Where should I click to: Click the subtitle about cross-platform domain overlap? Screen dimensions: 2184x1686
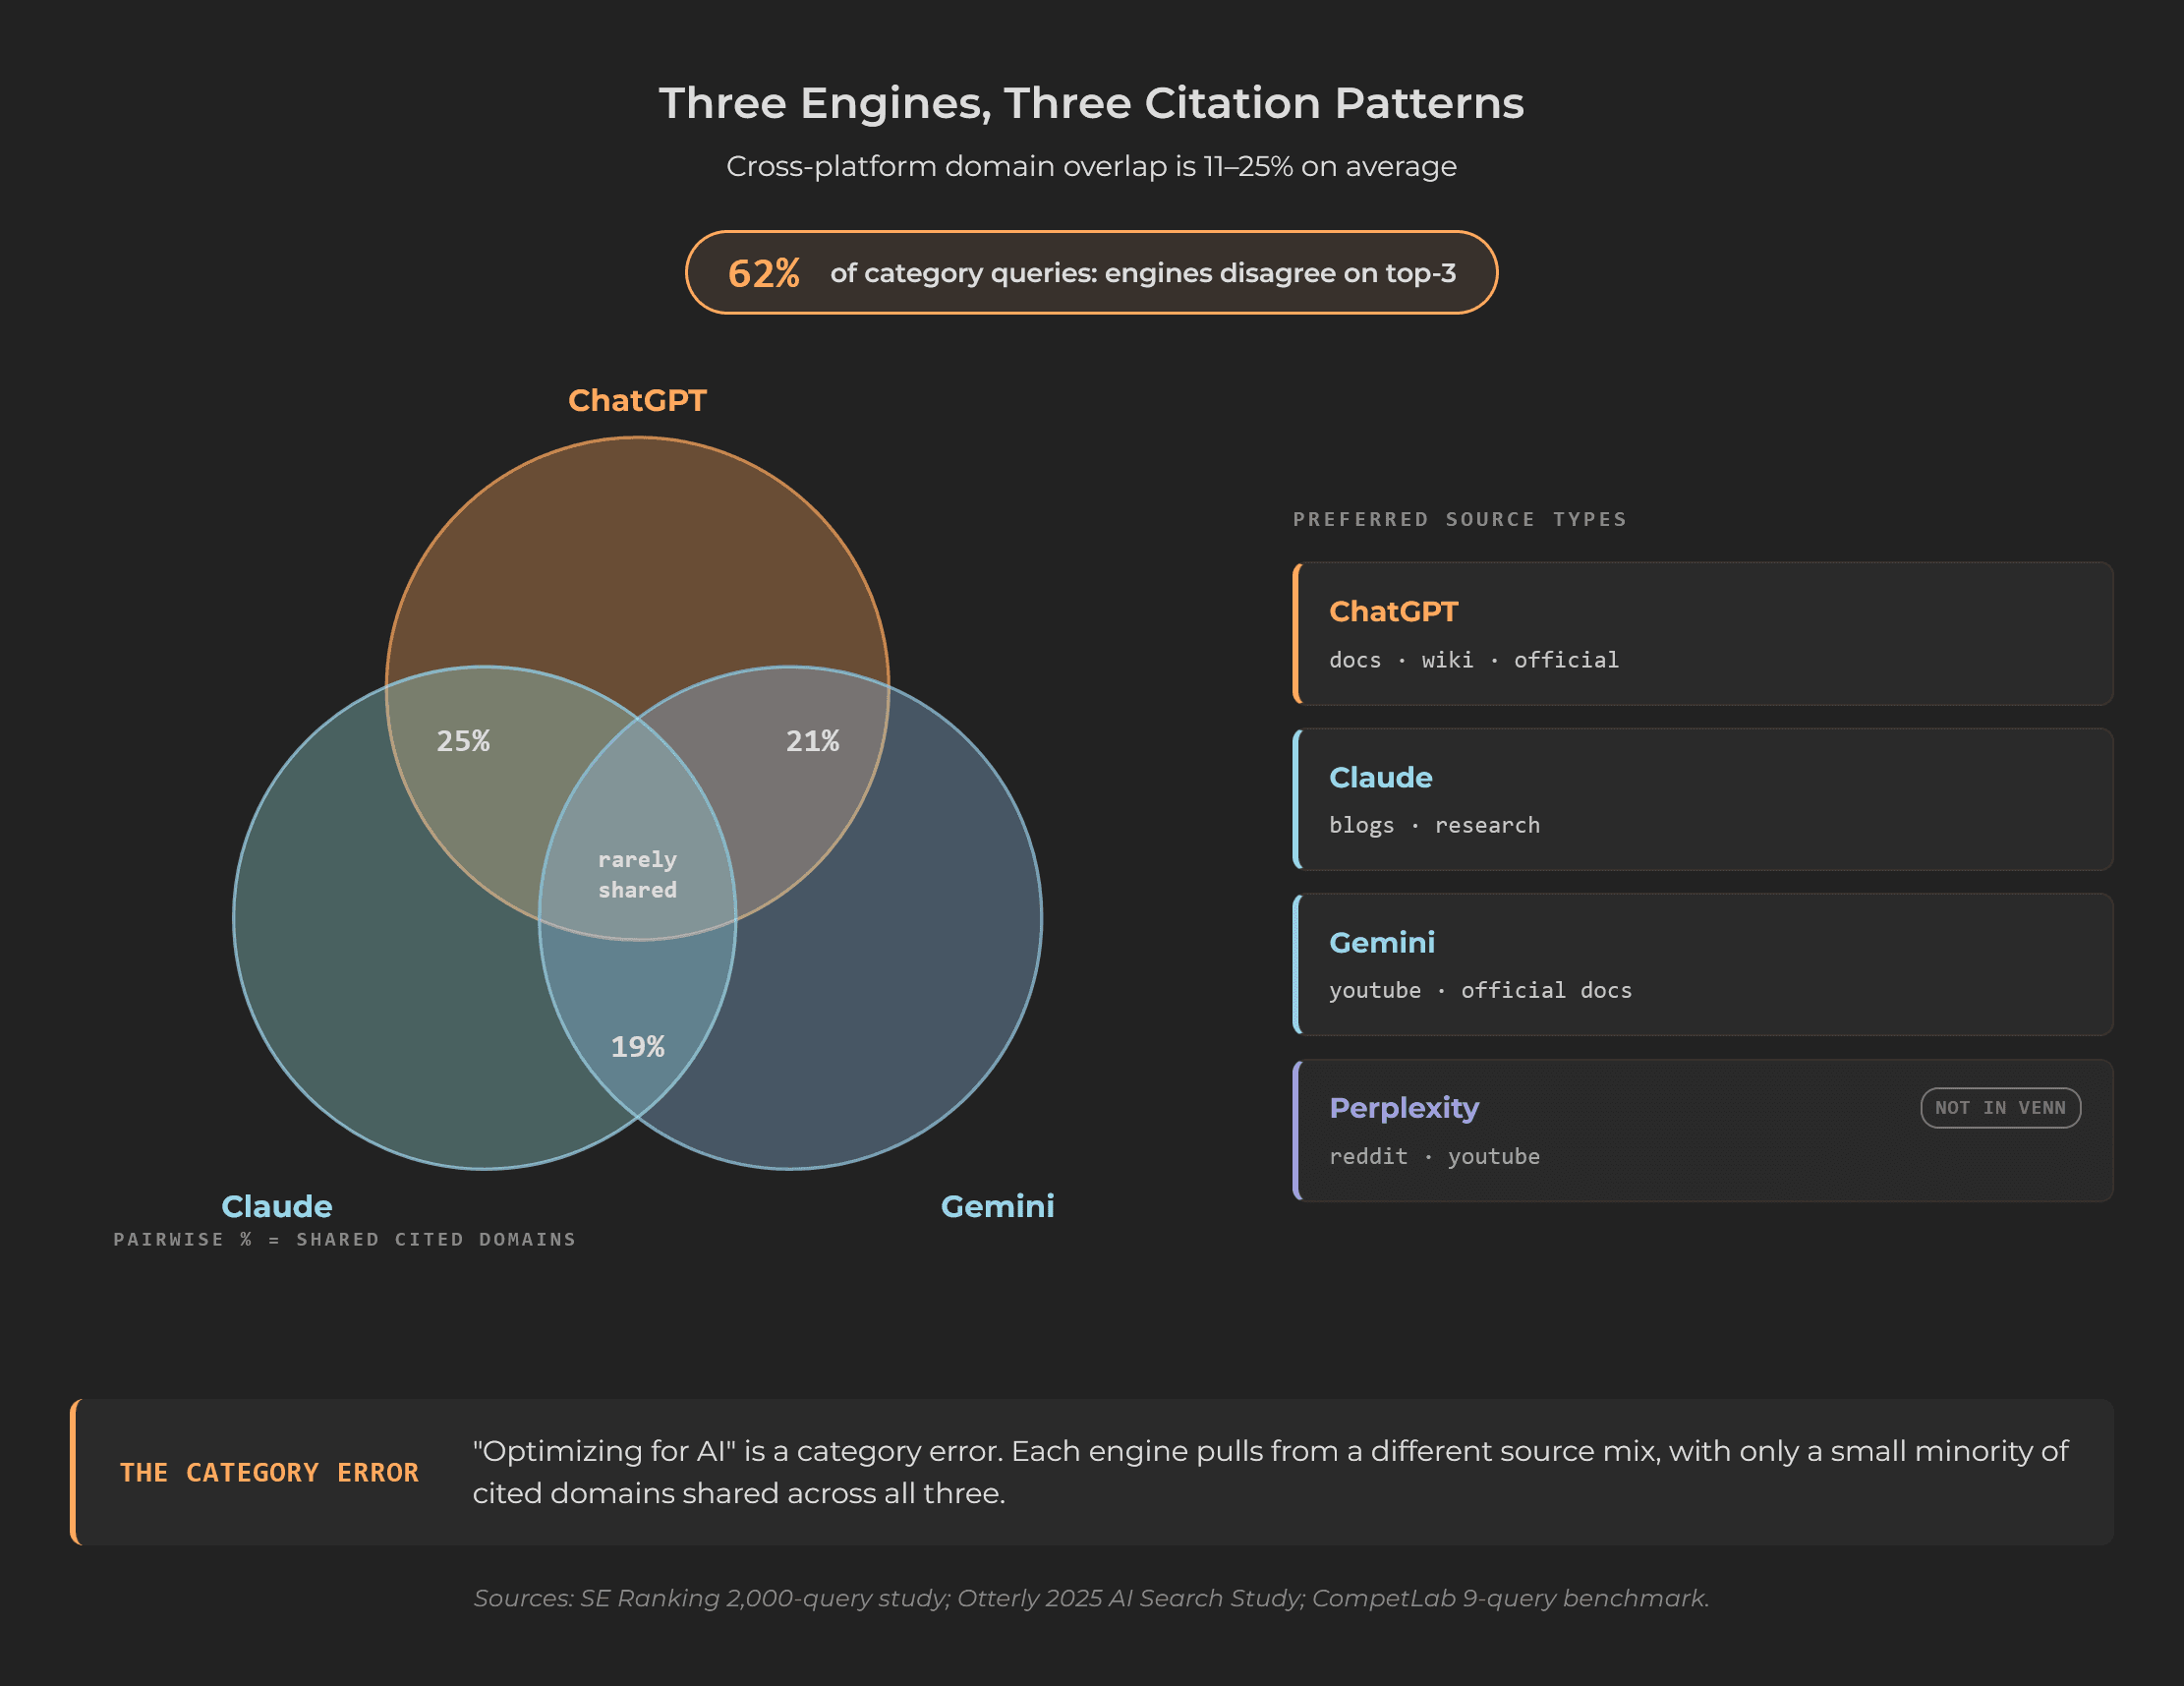click(1091, 166)
